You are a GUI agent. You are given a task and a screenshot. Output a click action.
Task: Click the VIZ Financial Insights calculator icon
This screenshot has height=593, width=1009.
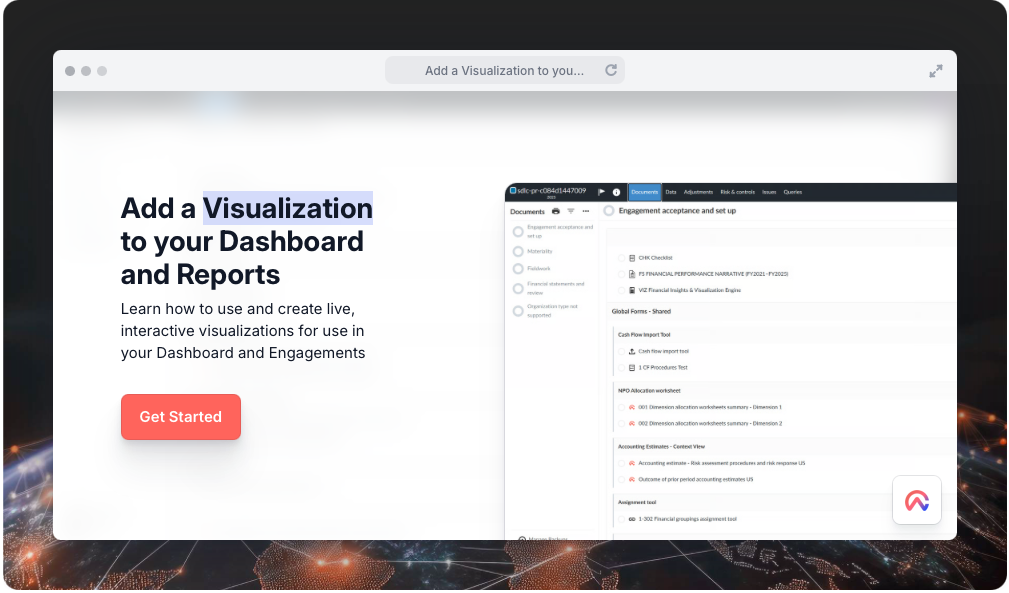[x=632, y=290]
